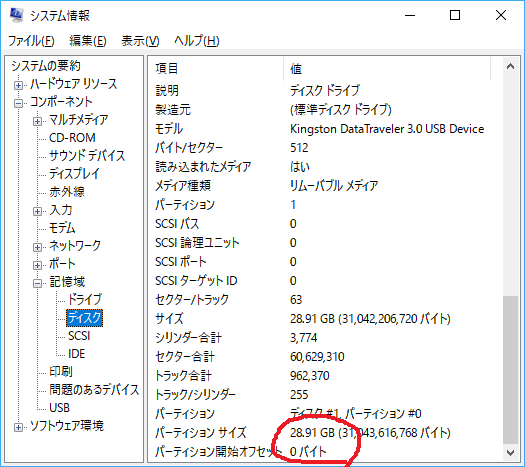Screen dimensions: 525x467
Task: Click the scrollbar down arrow
Action: [510, 453]
